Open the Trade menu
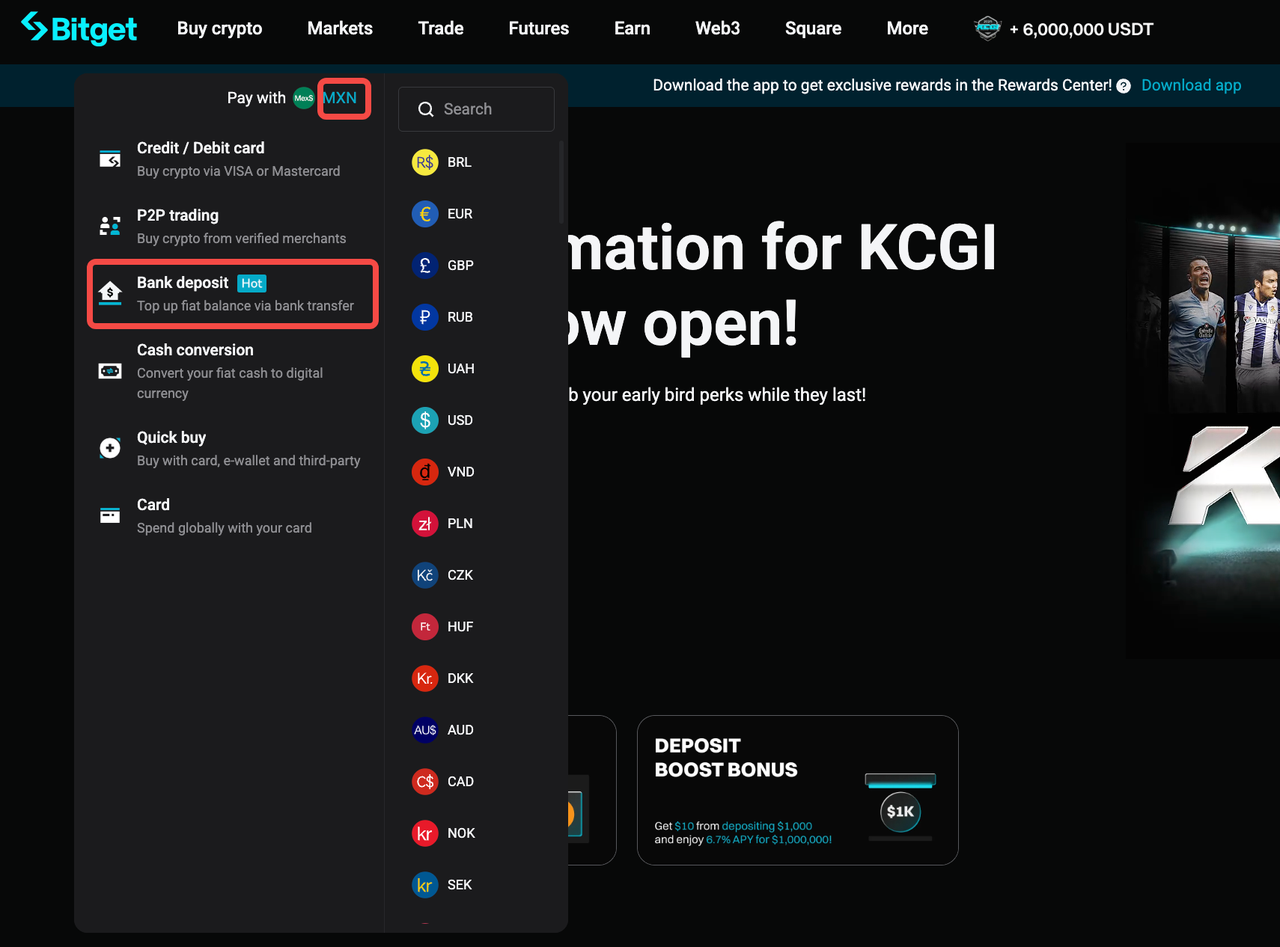Screen dimensions: 1280x947 [441, 28]
